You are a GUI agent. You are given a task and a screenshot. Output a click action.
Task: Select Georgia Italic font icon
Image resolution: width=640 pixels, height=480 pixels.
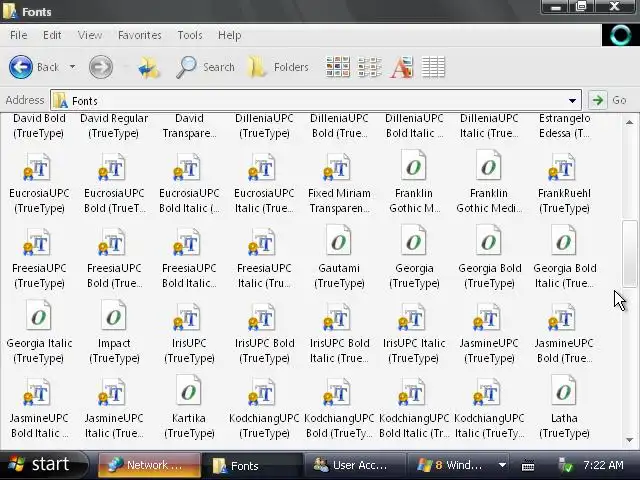pos(38,316)
